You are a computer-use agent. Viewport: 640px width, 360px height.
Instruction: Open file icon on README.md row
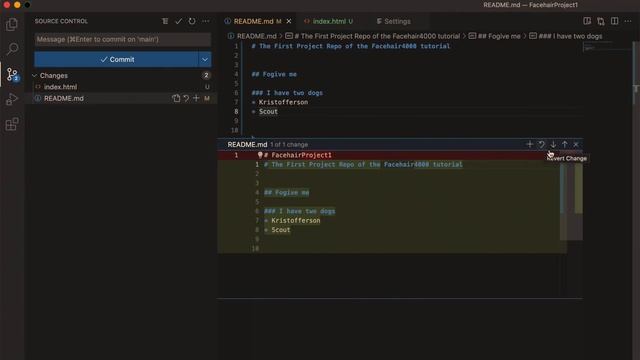pyautogui.click(x=176, y=98)
